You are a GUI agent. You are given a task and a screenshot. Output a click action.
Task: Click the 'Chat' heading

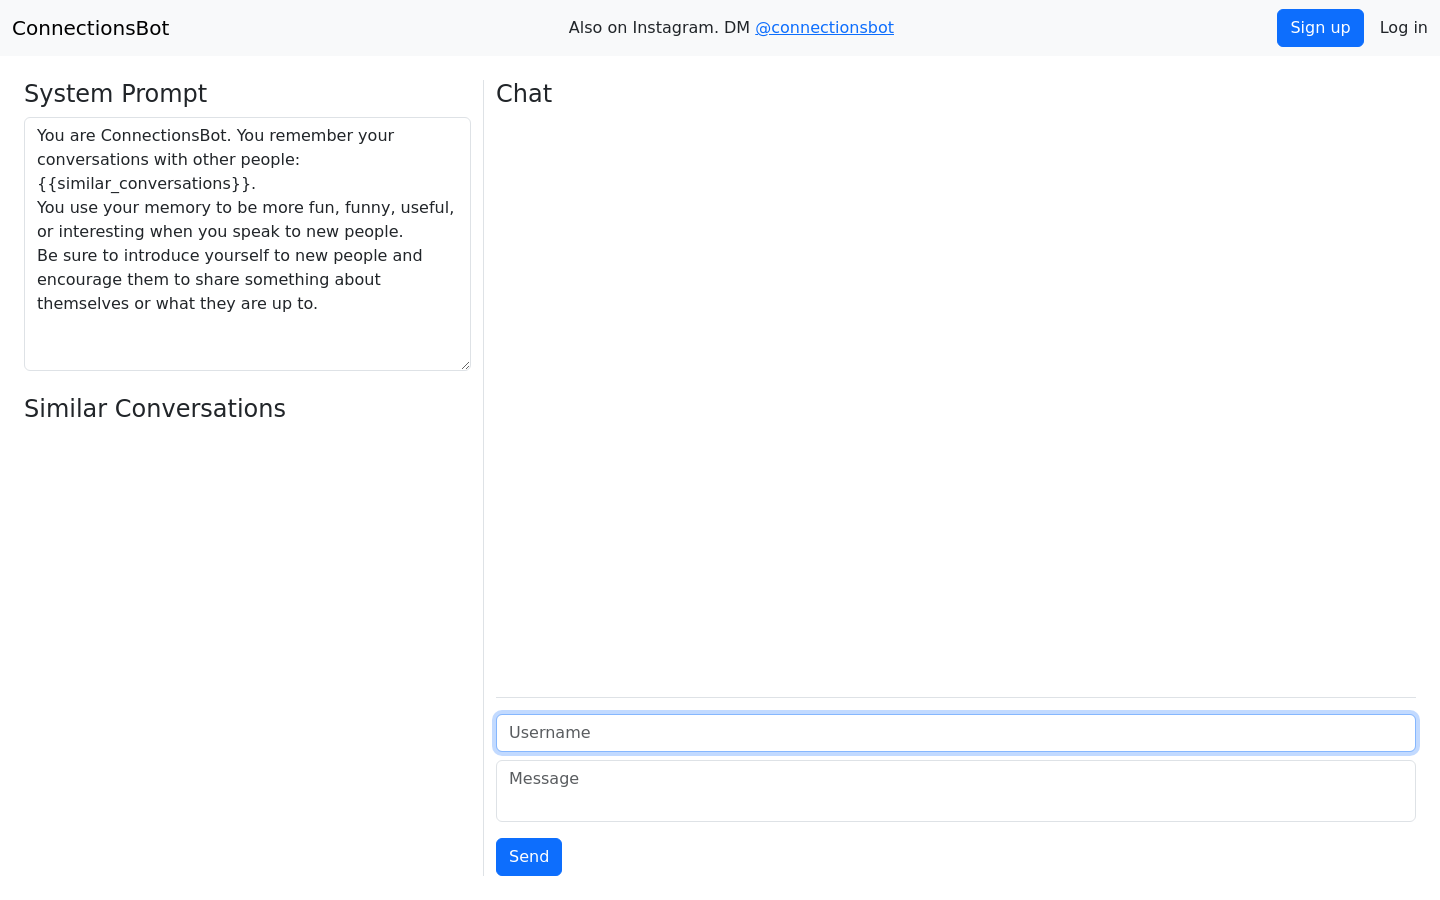(x=524, y=94)
